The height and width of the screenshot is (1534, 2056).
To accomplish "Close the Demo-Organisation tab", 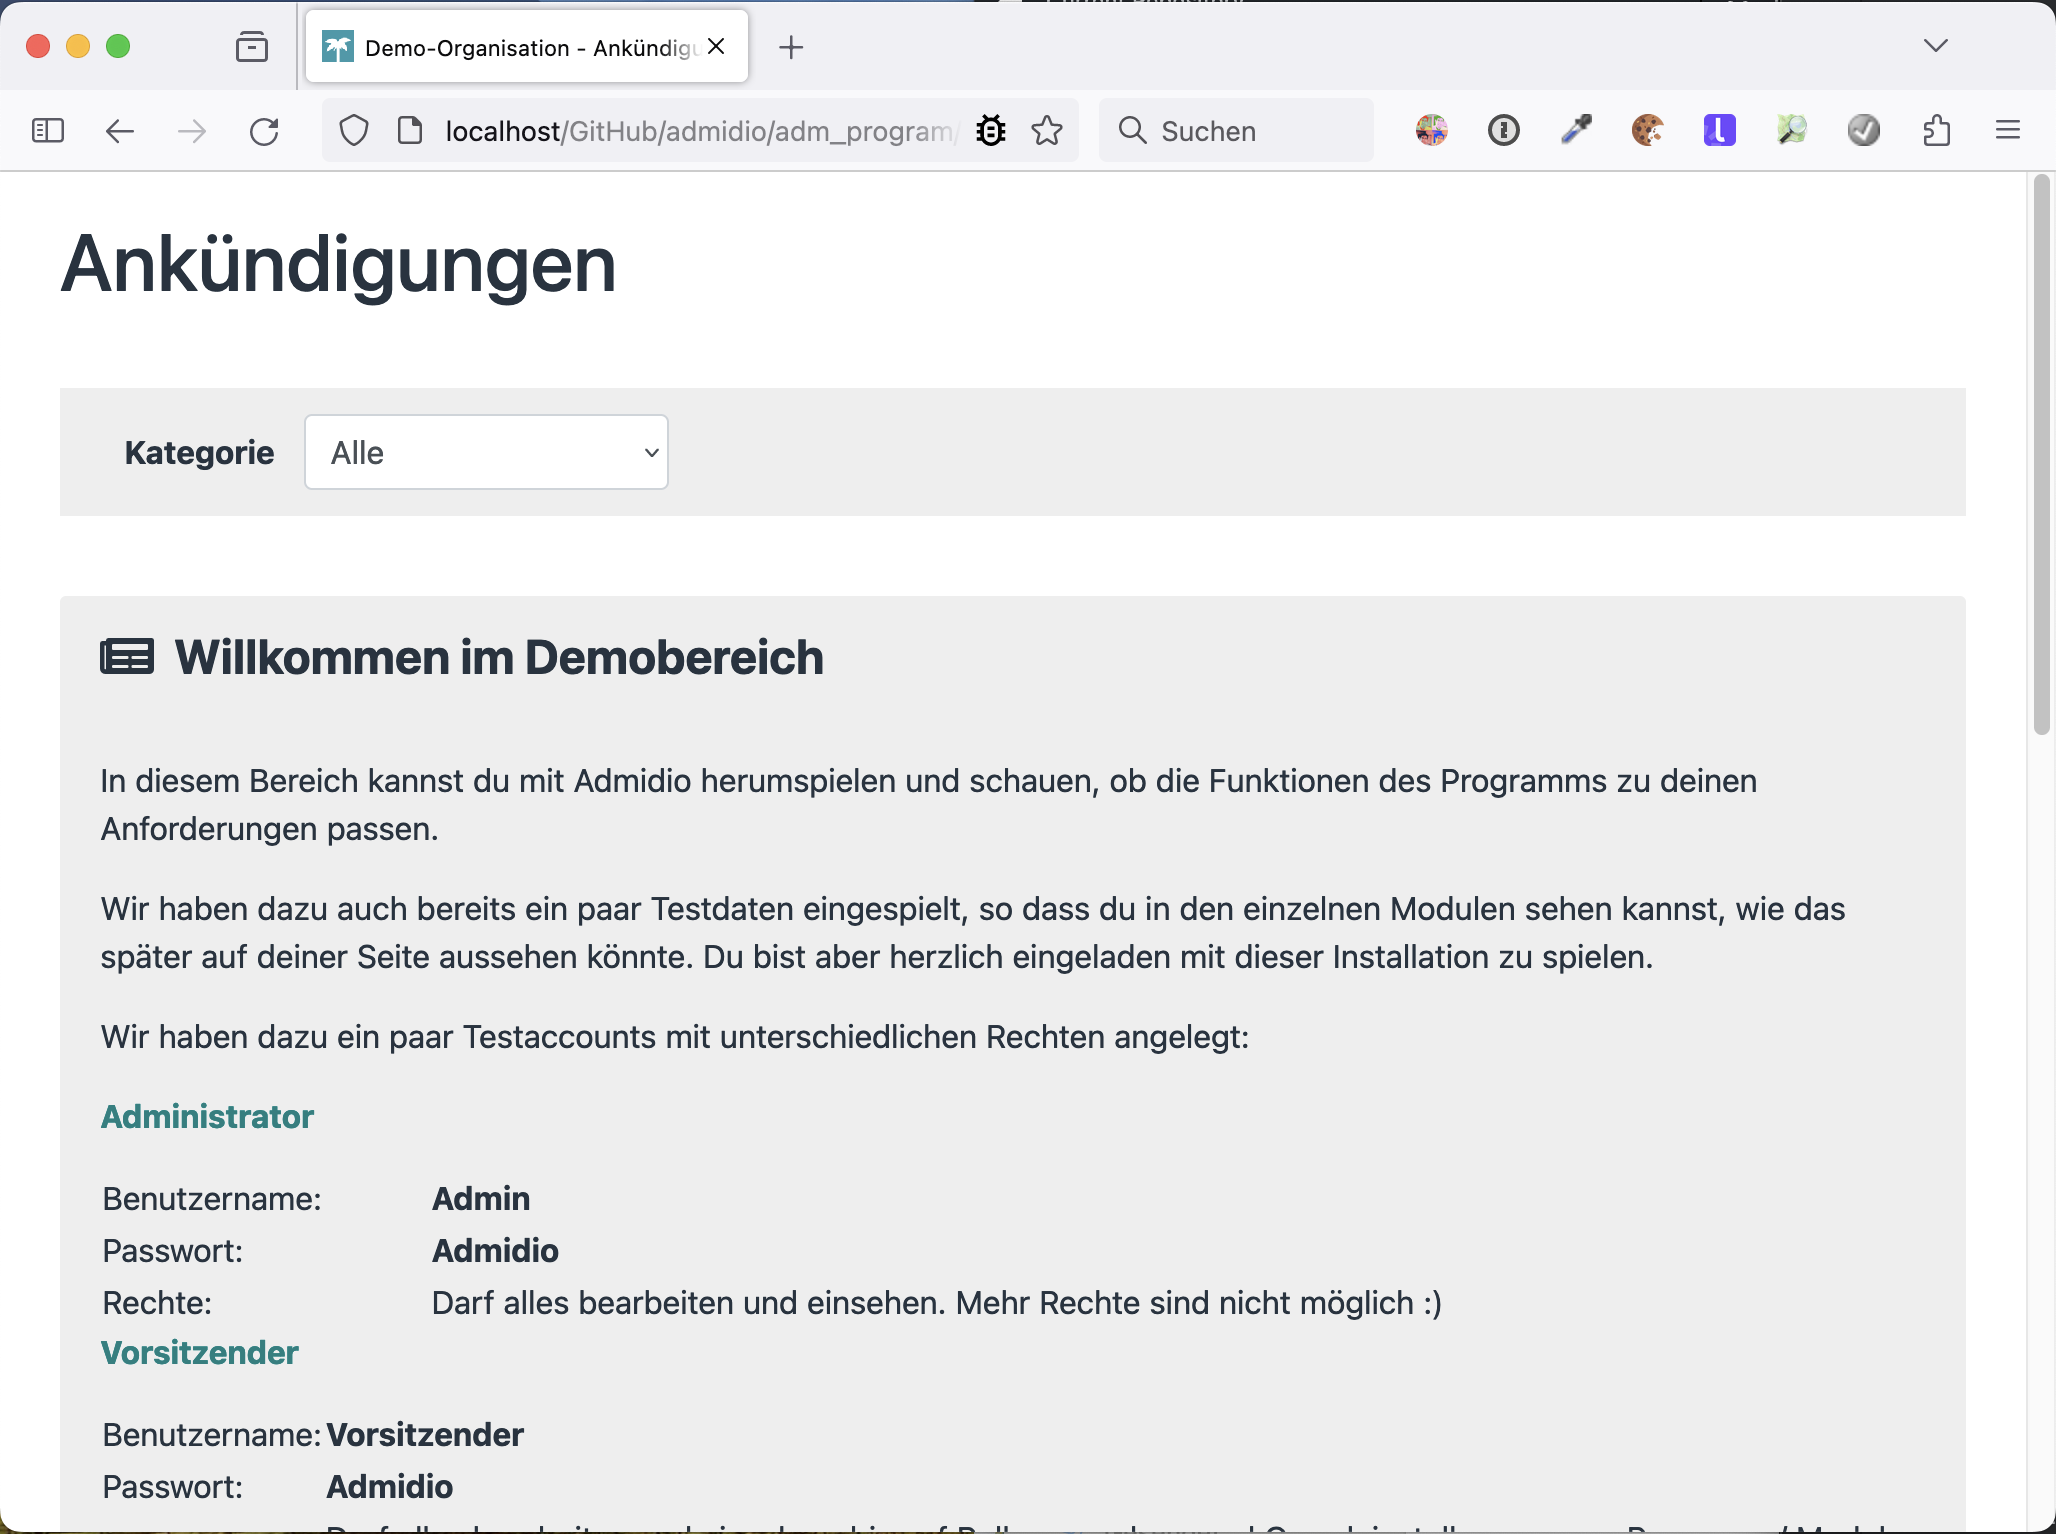I will [x=716, y=46].
